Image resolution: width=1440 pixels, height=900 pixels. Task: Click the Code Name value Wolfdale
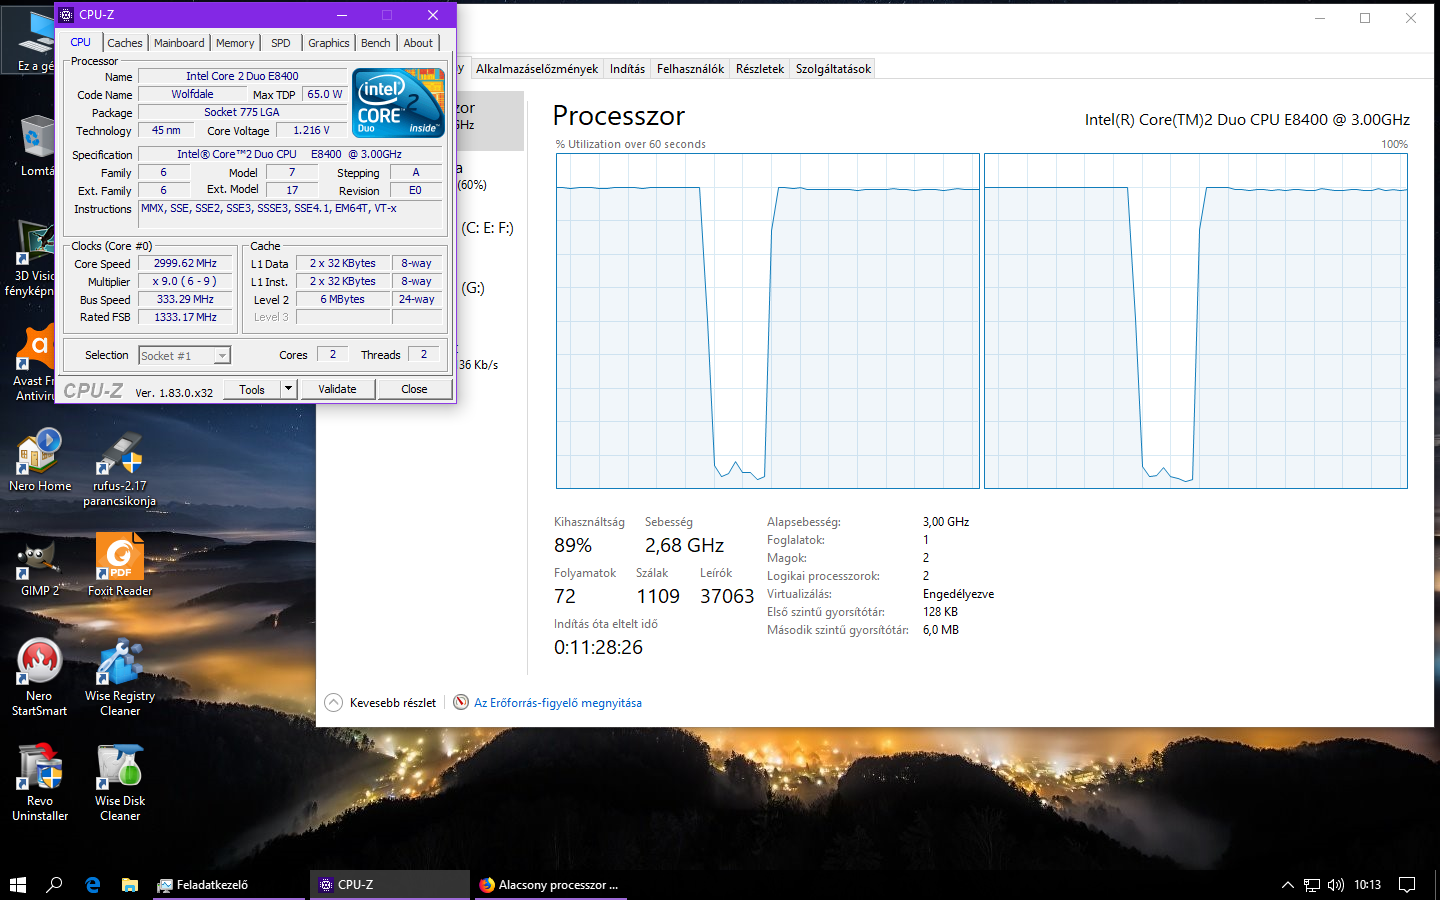192,94
